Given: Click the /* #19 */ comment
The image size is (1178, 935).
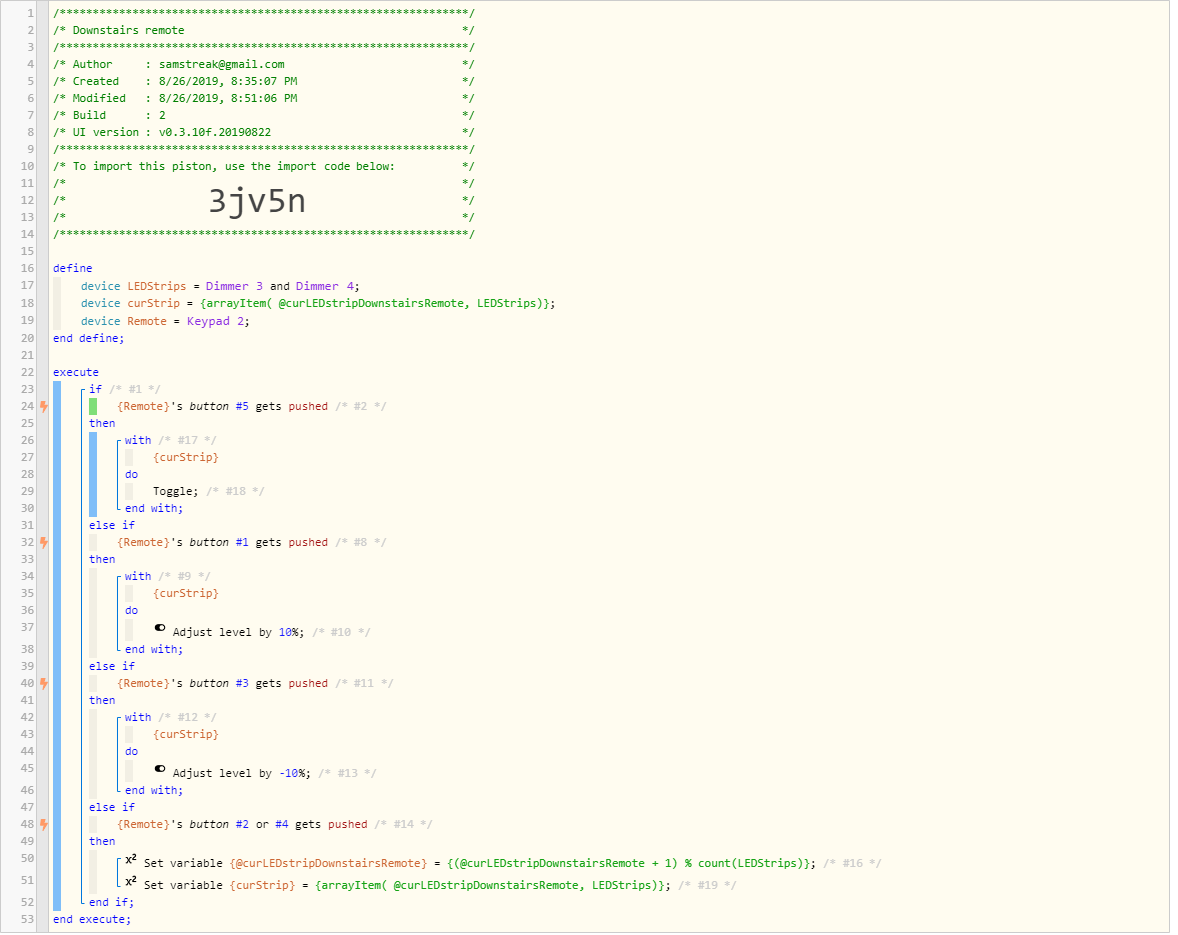Looking at the screenshot, I should point(708,885).
